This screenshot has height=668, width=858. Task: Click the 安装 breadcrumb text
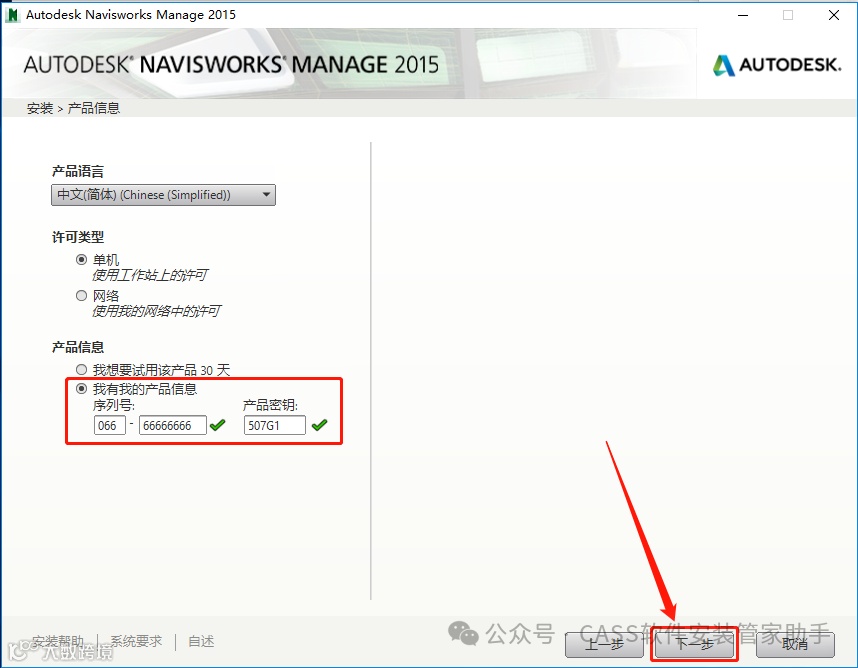pyautogui.click(x=40, y=108)
